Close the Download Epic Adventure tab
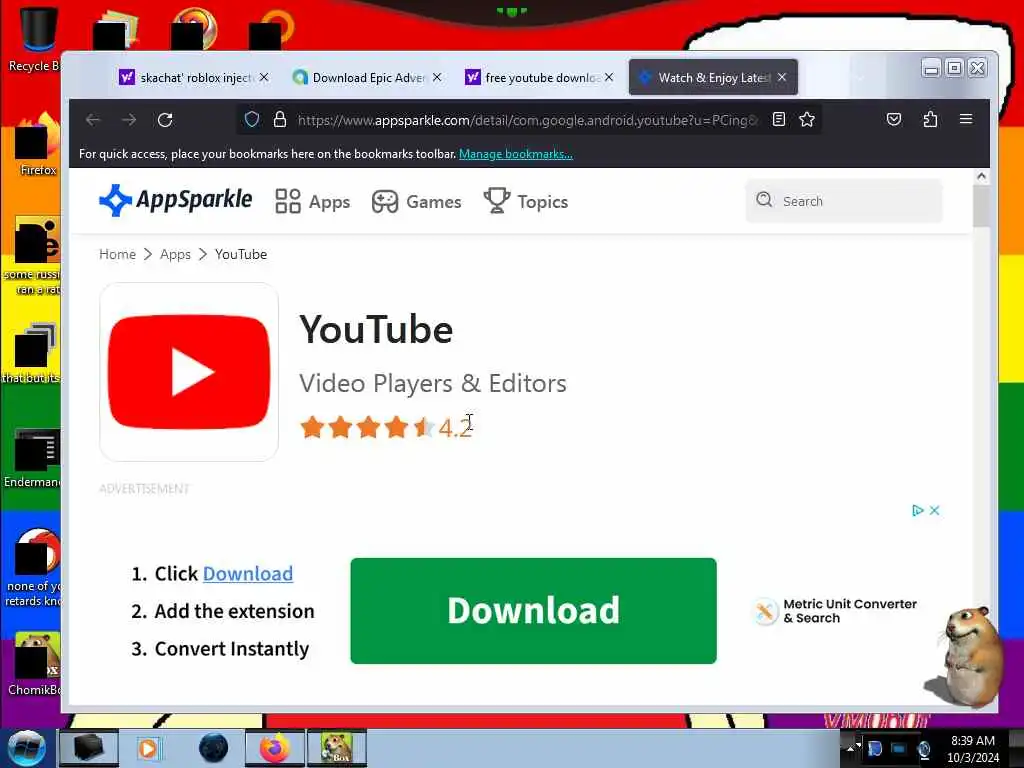The height and width of the screenshot is (768, 1024). (437, 77)
